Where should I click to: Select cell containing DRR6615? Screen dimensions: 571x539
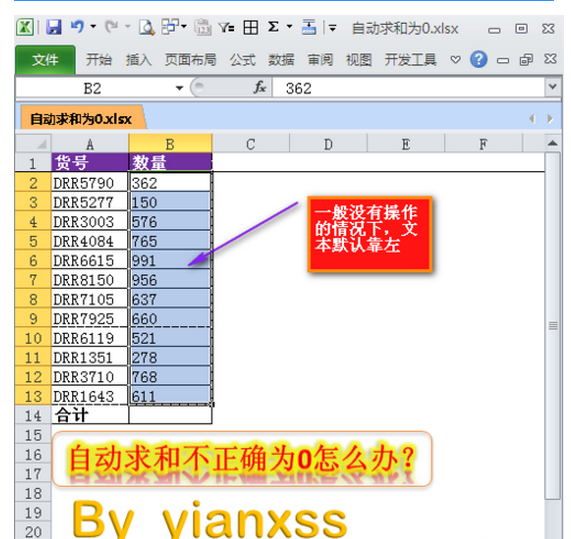pos(90,260)
